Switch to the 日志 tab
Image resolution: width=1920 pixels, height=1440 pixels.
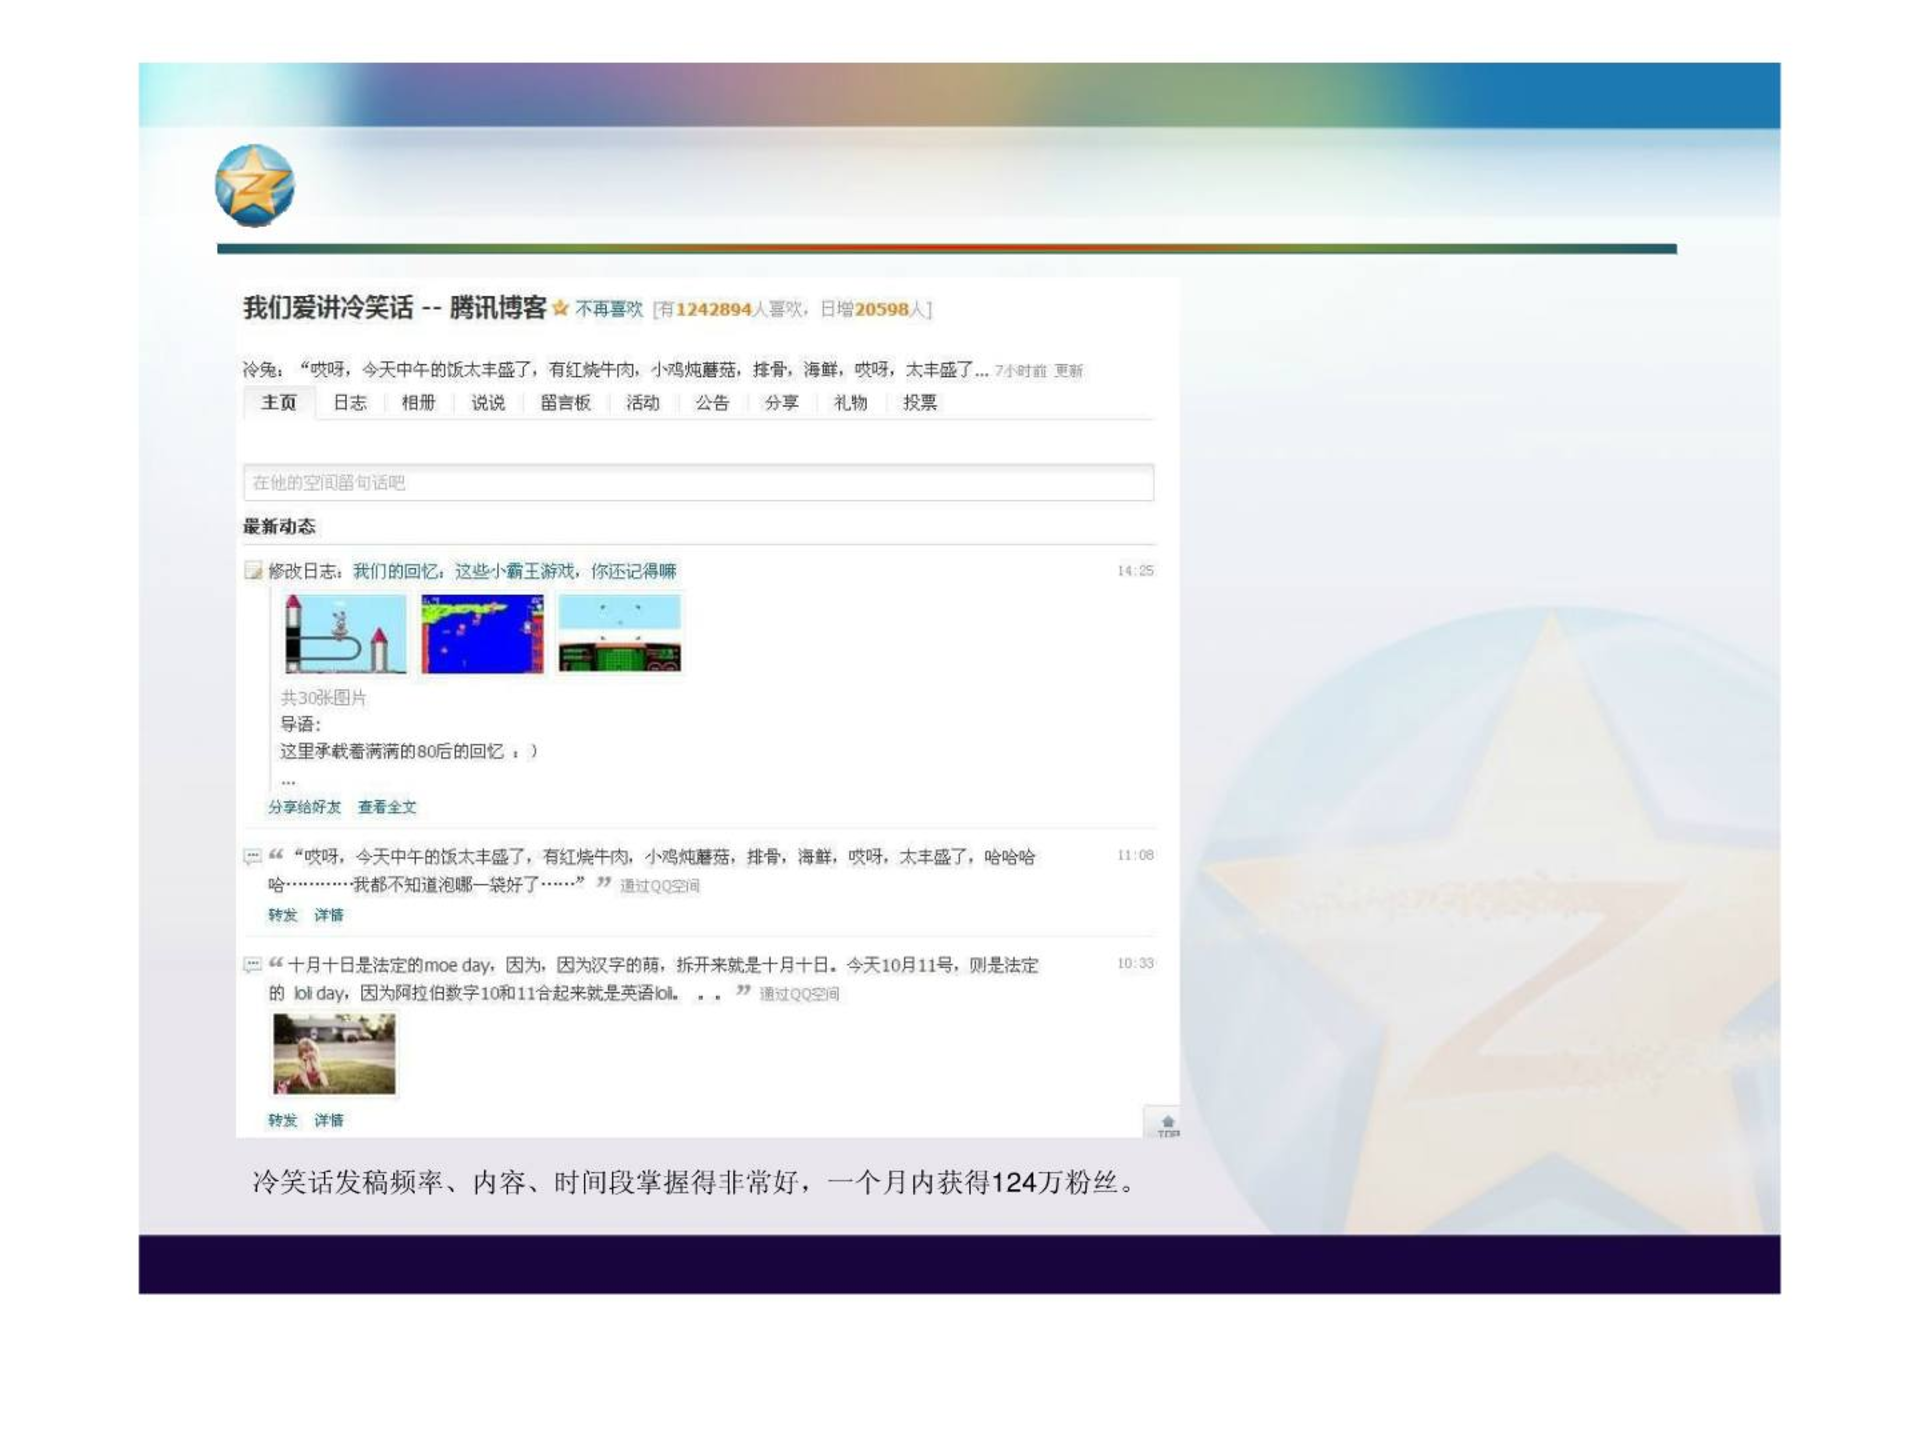coord(350,403)
